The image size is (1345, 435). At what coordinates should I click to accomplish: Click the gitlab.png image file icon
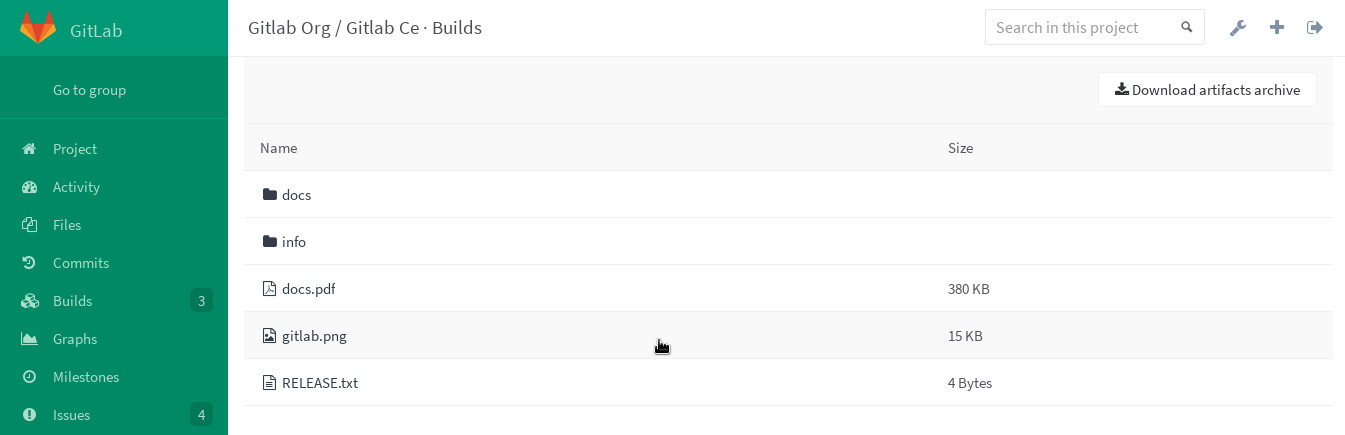tap(269, 336)
